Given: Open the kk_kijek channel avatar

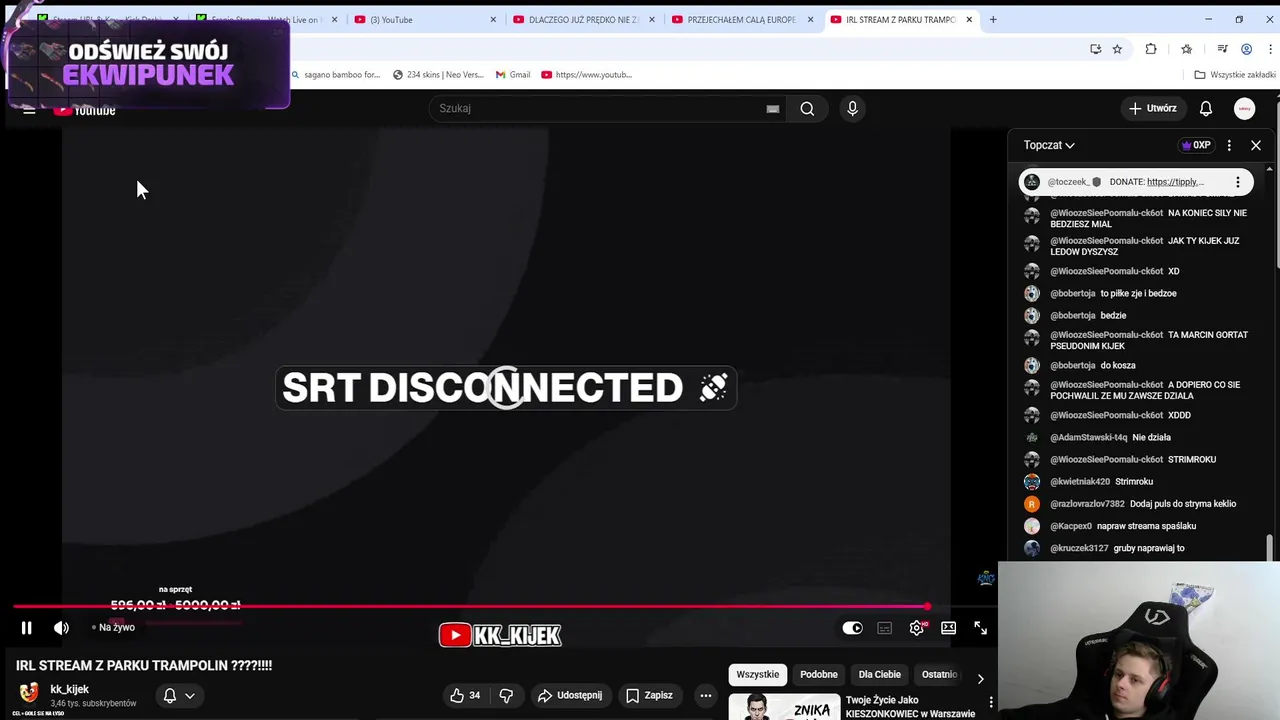Looking at the screenshot, I should [30, 692].
